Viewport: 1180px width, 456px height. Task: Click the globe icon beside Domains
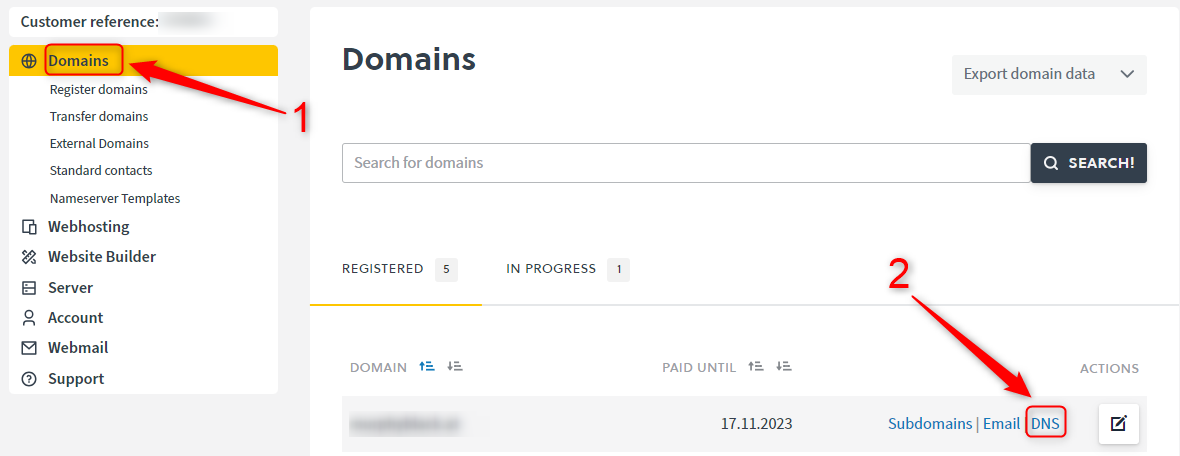(x=29, y=61)
